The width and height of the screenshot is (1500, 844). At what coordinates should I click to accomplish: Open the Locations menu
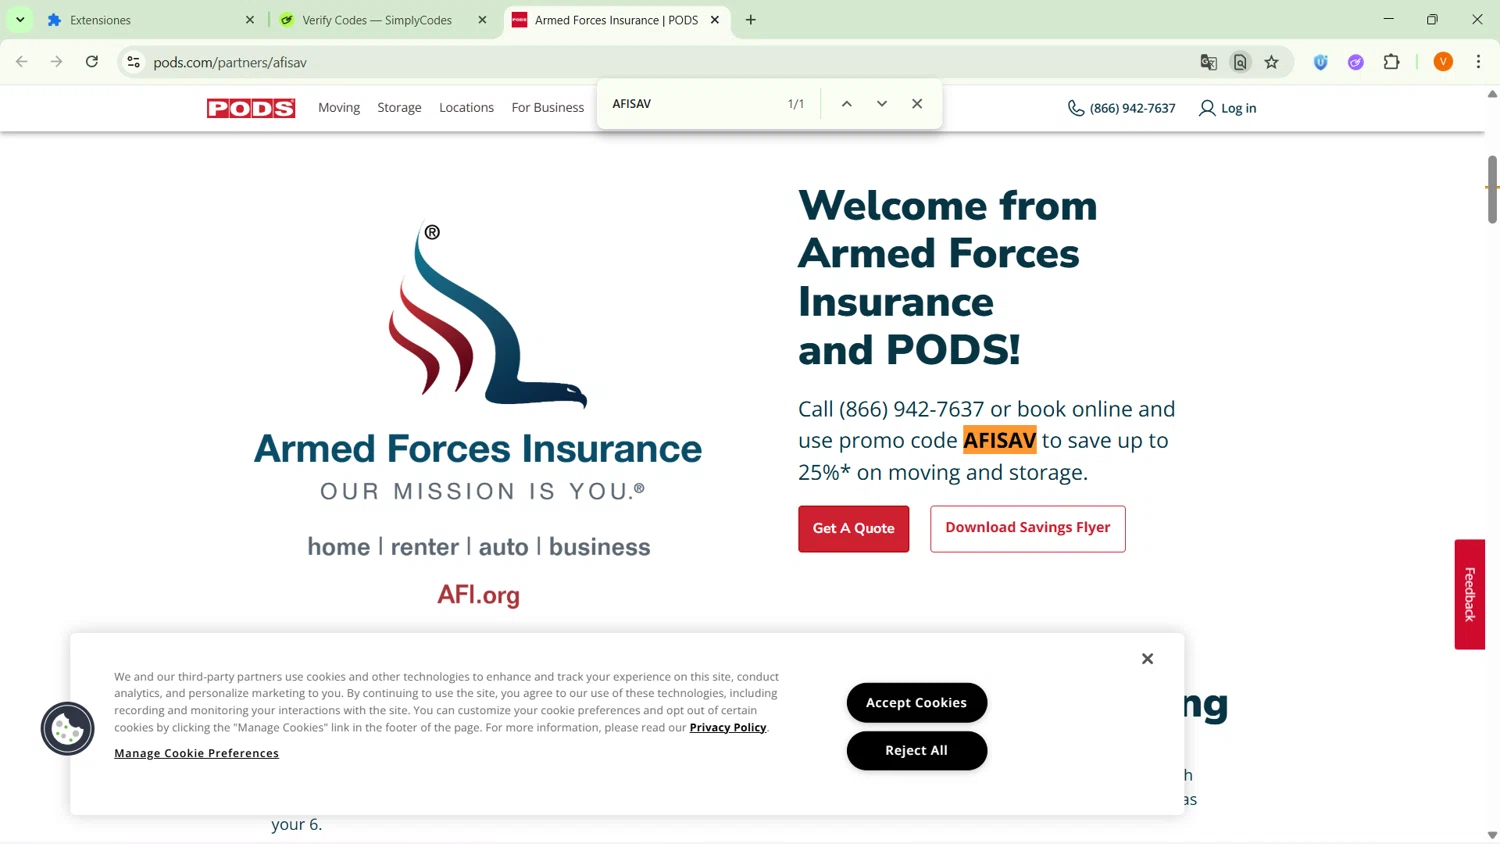[x=466, y=108]
